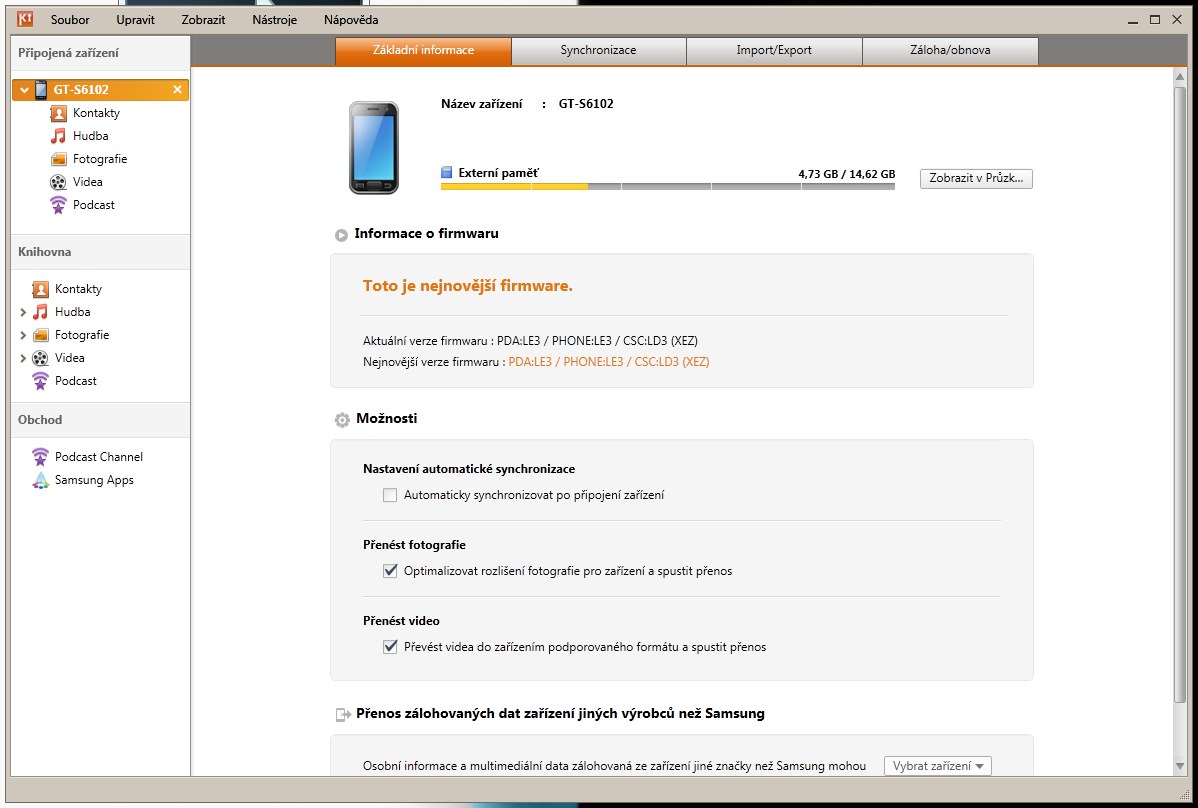Click the data transfer icon beside Přenos zálohovaných dat
Image resolution: width=1198 pixels, height=808 pixels.
pos(343,714)
